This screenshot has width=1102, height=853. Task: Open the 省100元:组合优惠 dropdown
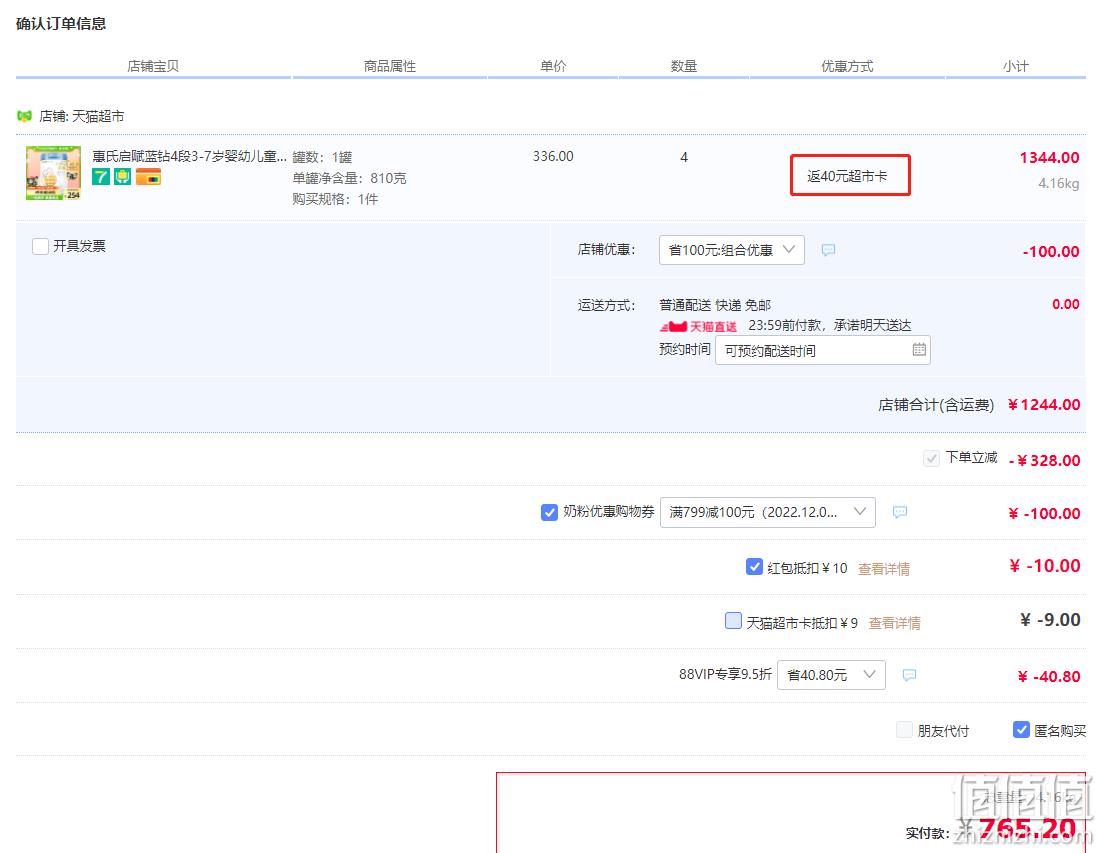tap(732, 250)
